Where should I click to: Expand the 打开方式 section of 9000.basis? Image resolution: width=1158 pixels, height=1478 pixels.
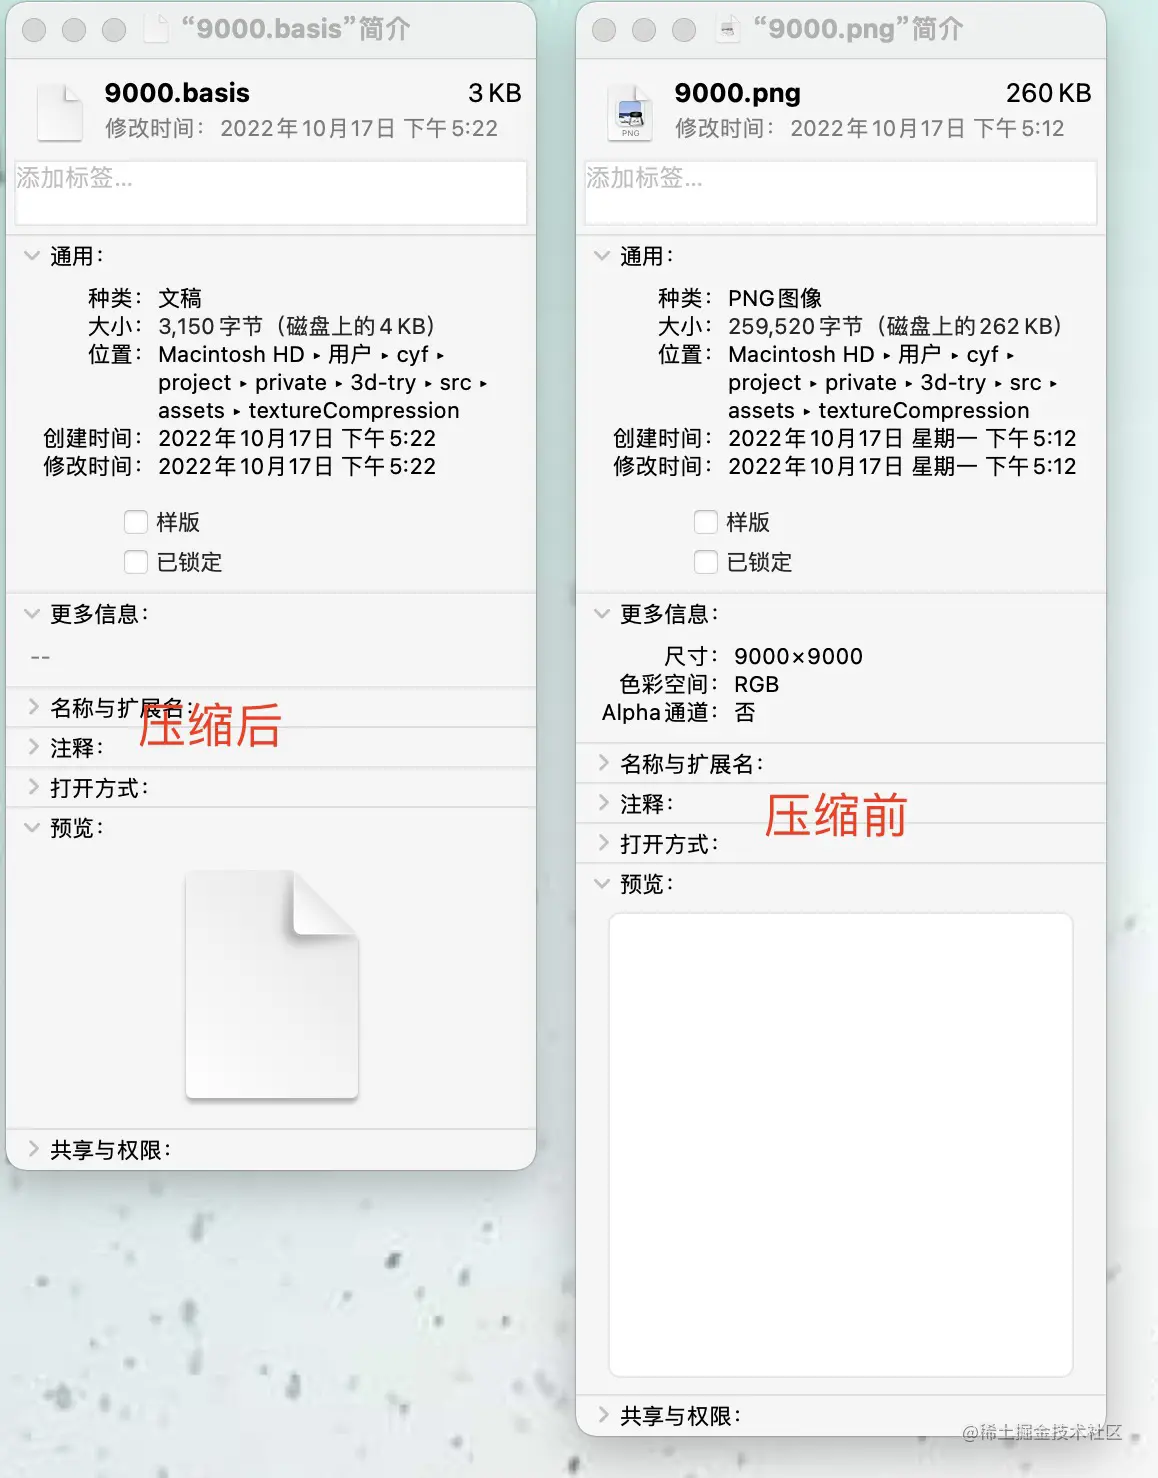pos(31,787)
